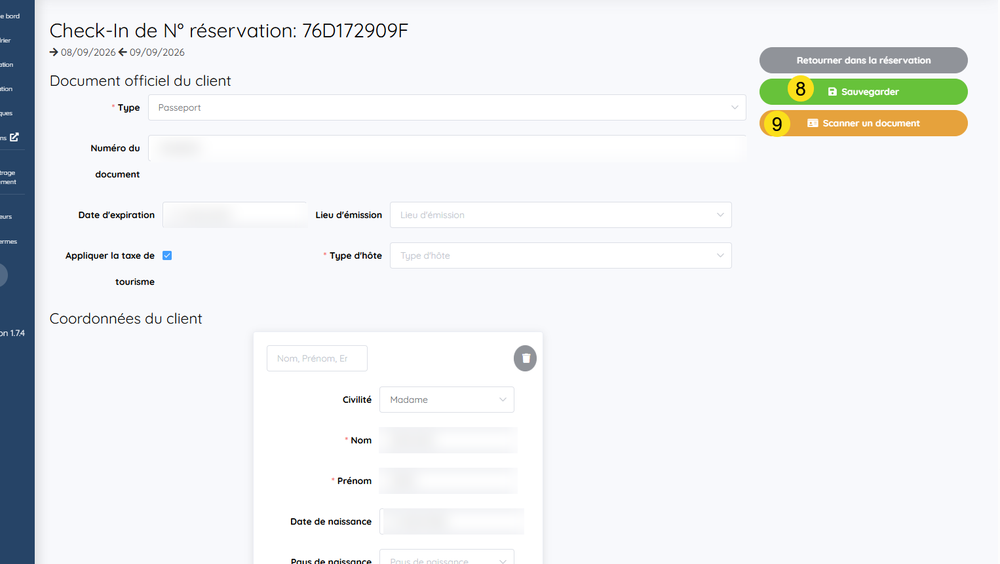Expand the Lieu d'émission dropdown
1000x564 pixels.
561,215
